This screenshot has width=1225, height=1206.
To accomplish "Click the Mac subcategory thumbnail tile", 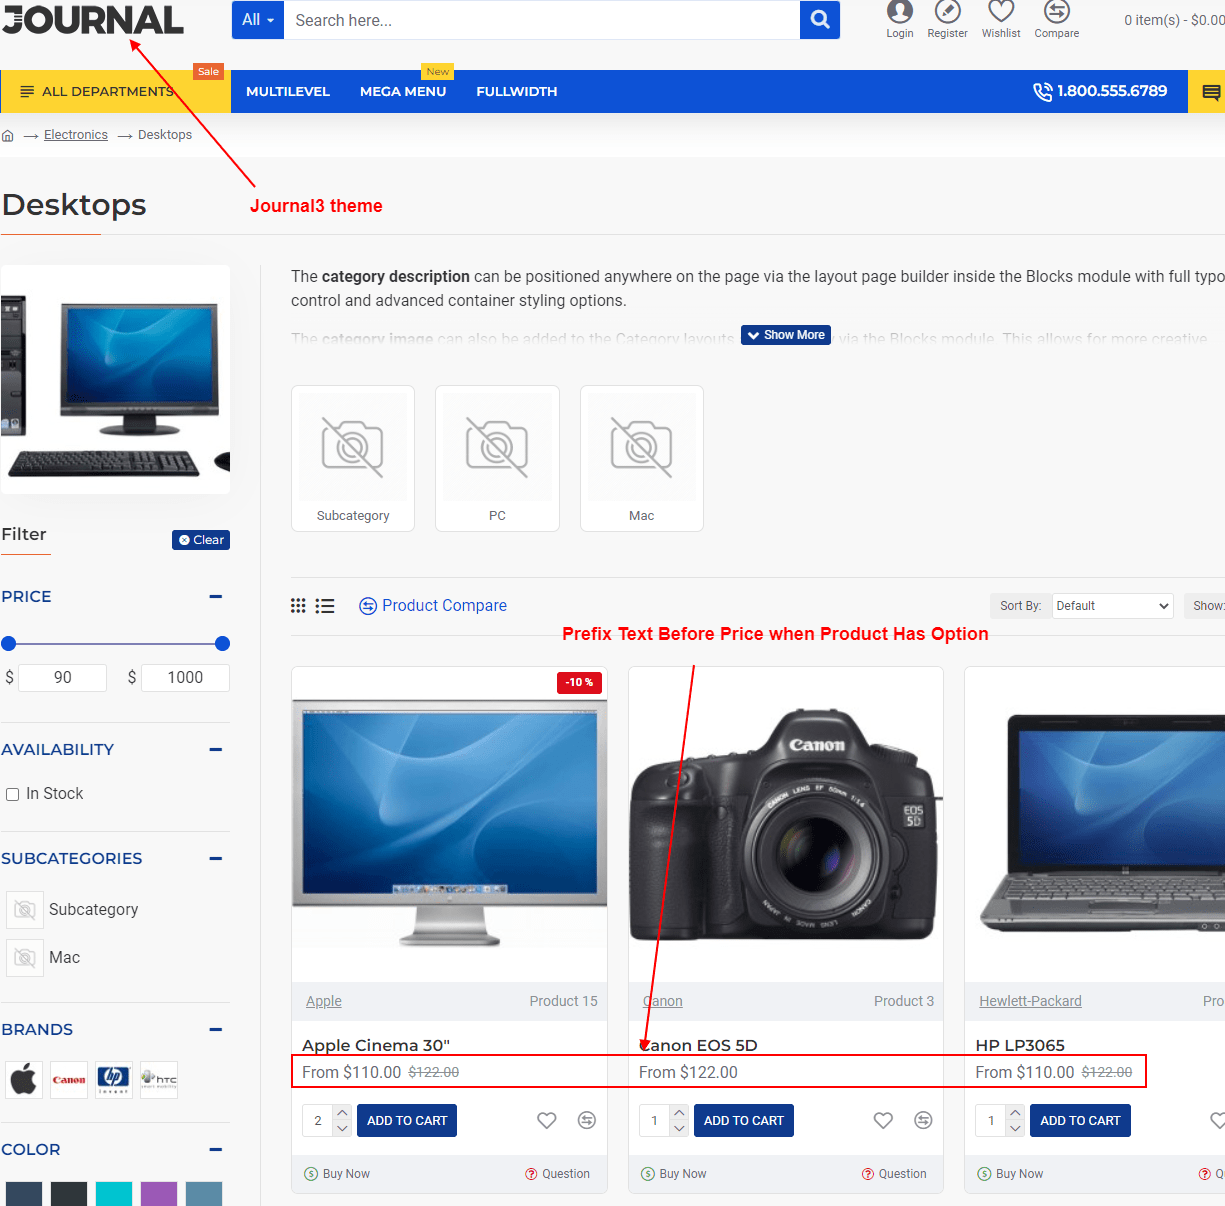I will pyautogui.click(x=641, y=458).
